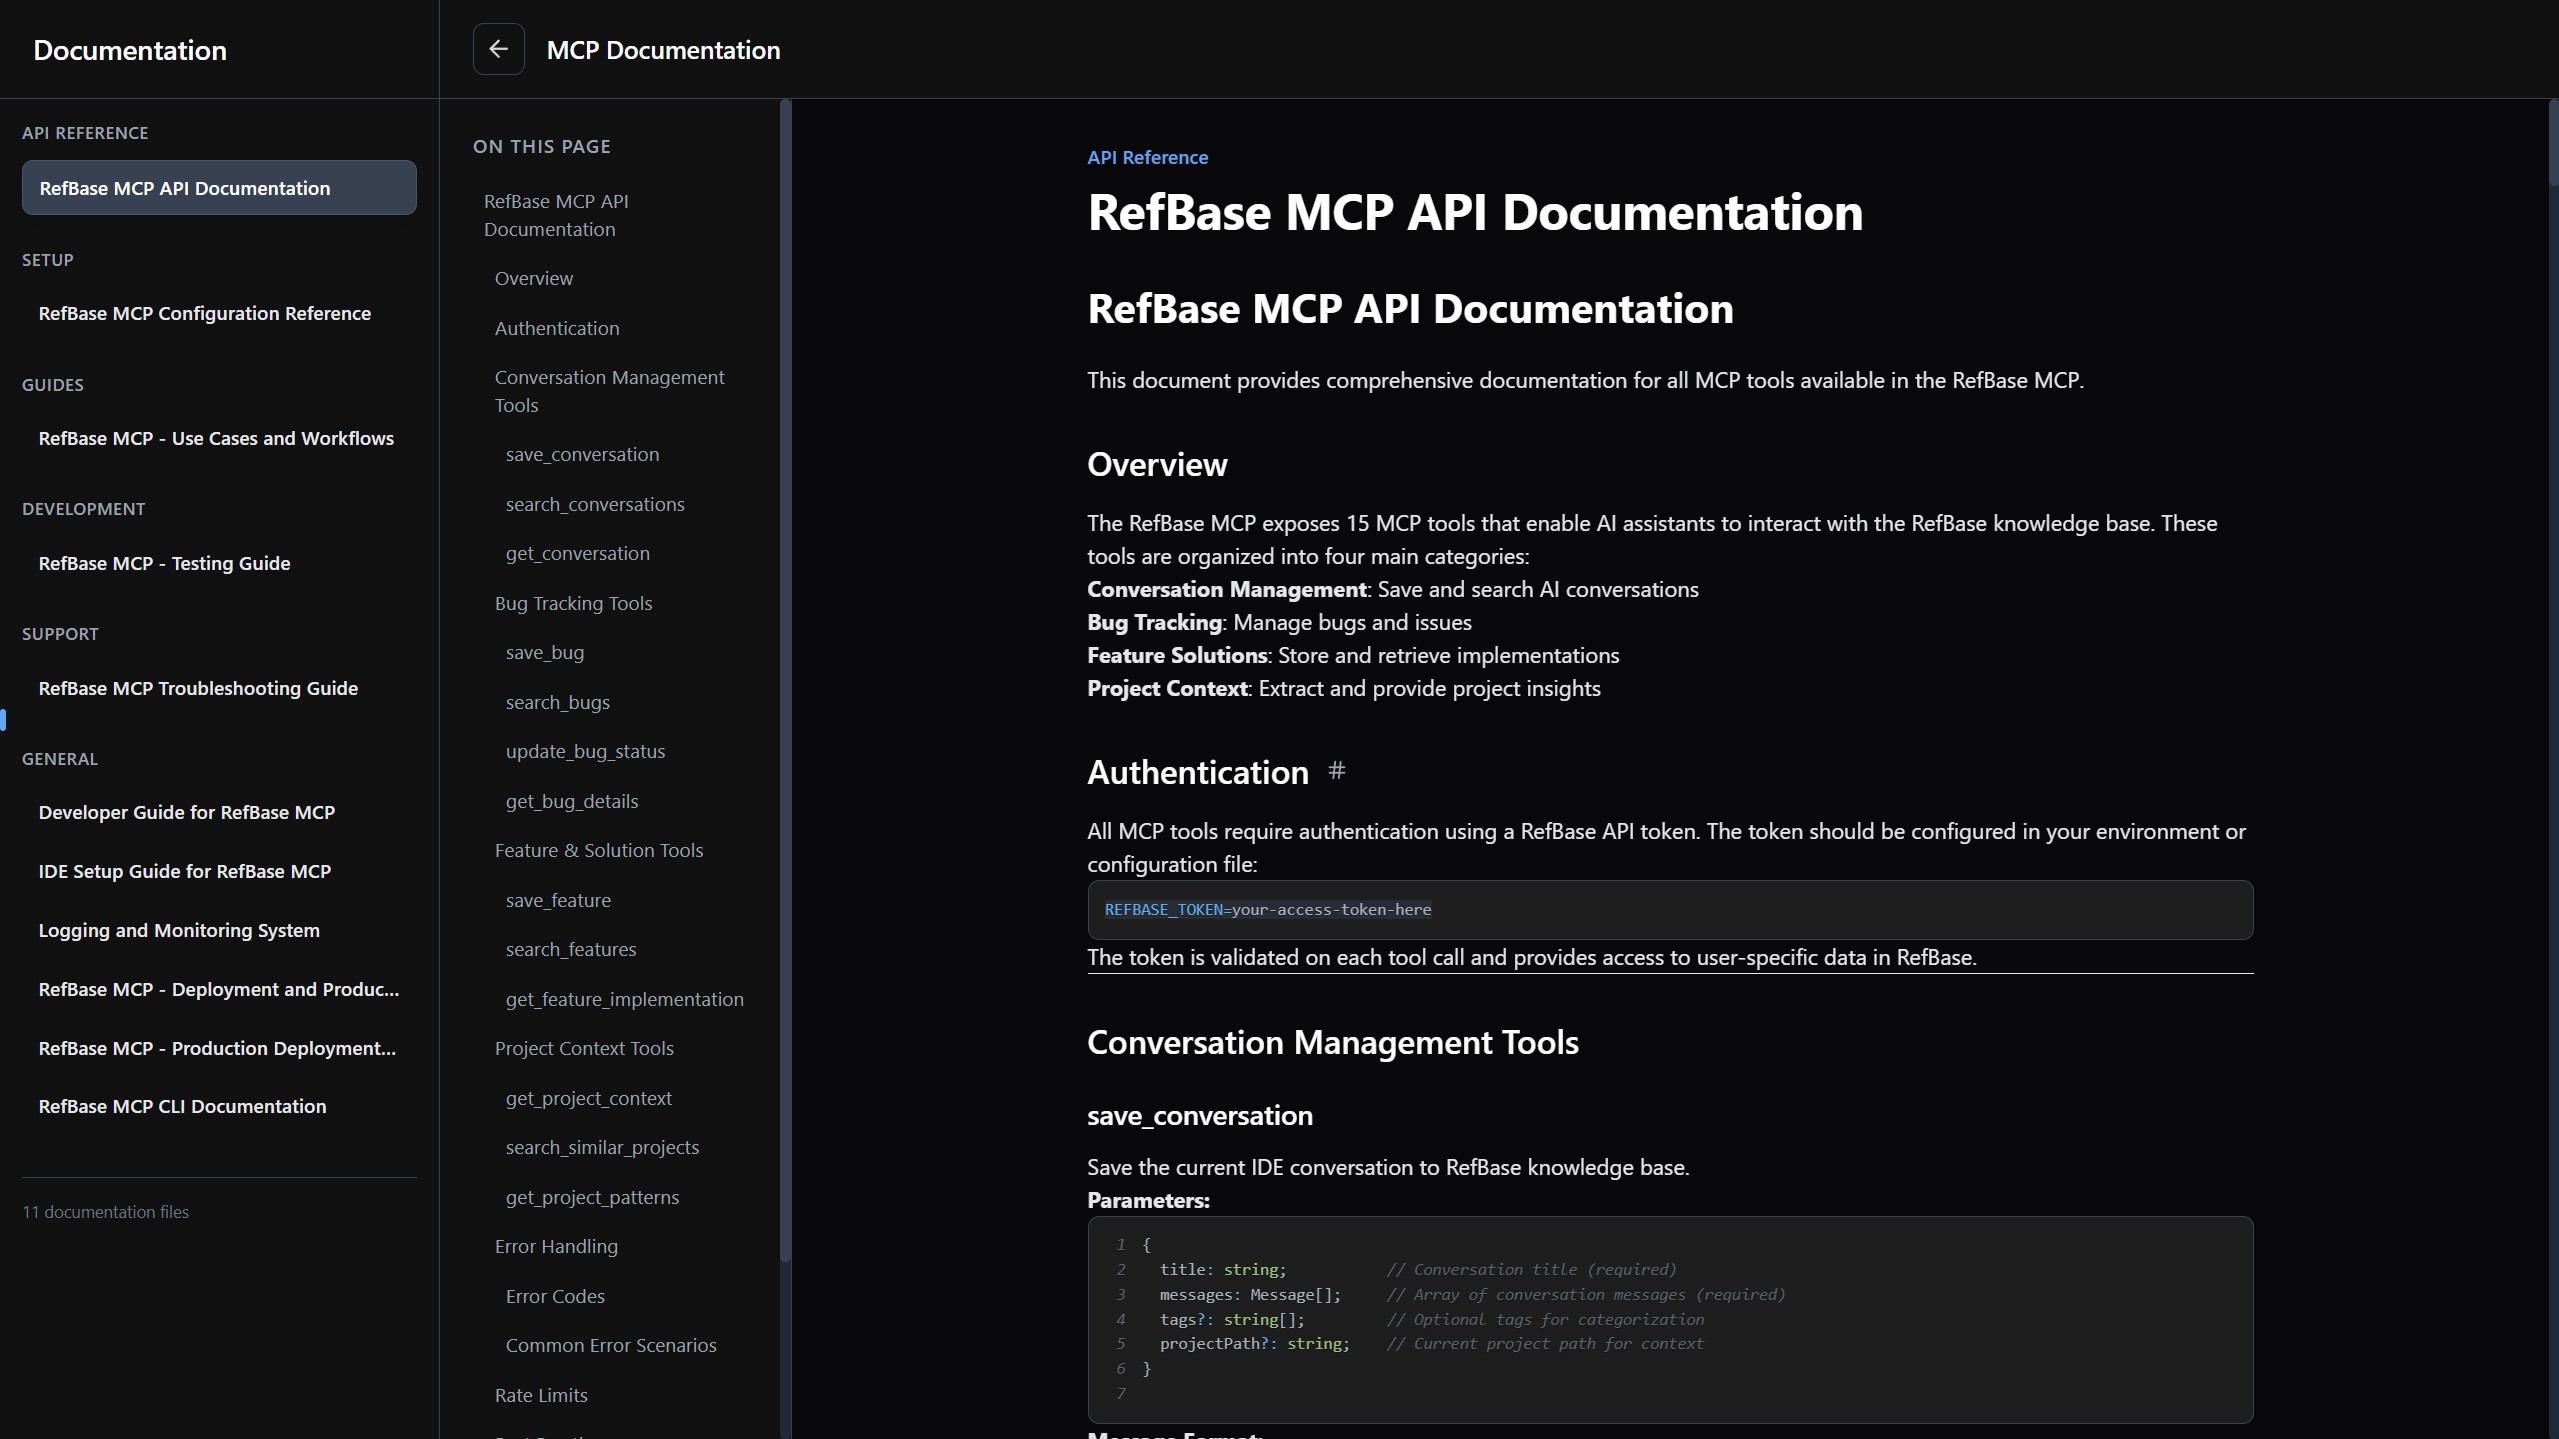Image resolution: width=2559 pixels, height=1439 pixels.
Task: Jump to save_conversation in page outline
Action: coord(582,454)
